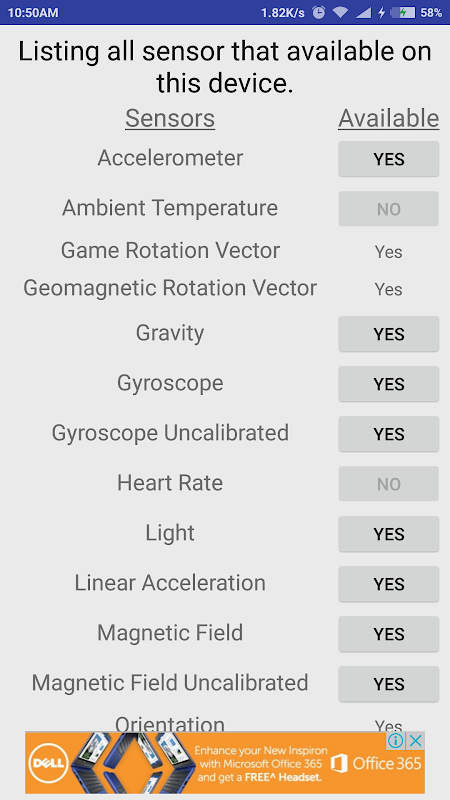Screen dimensions: 450x800
Task: Click the disabled NO for Ambient Temperature
Action: pos(388,209)
